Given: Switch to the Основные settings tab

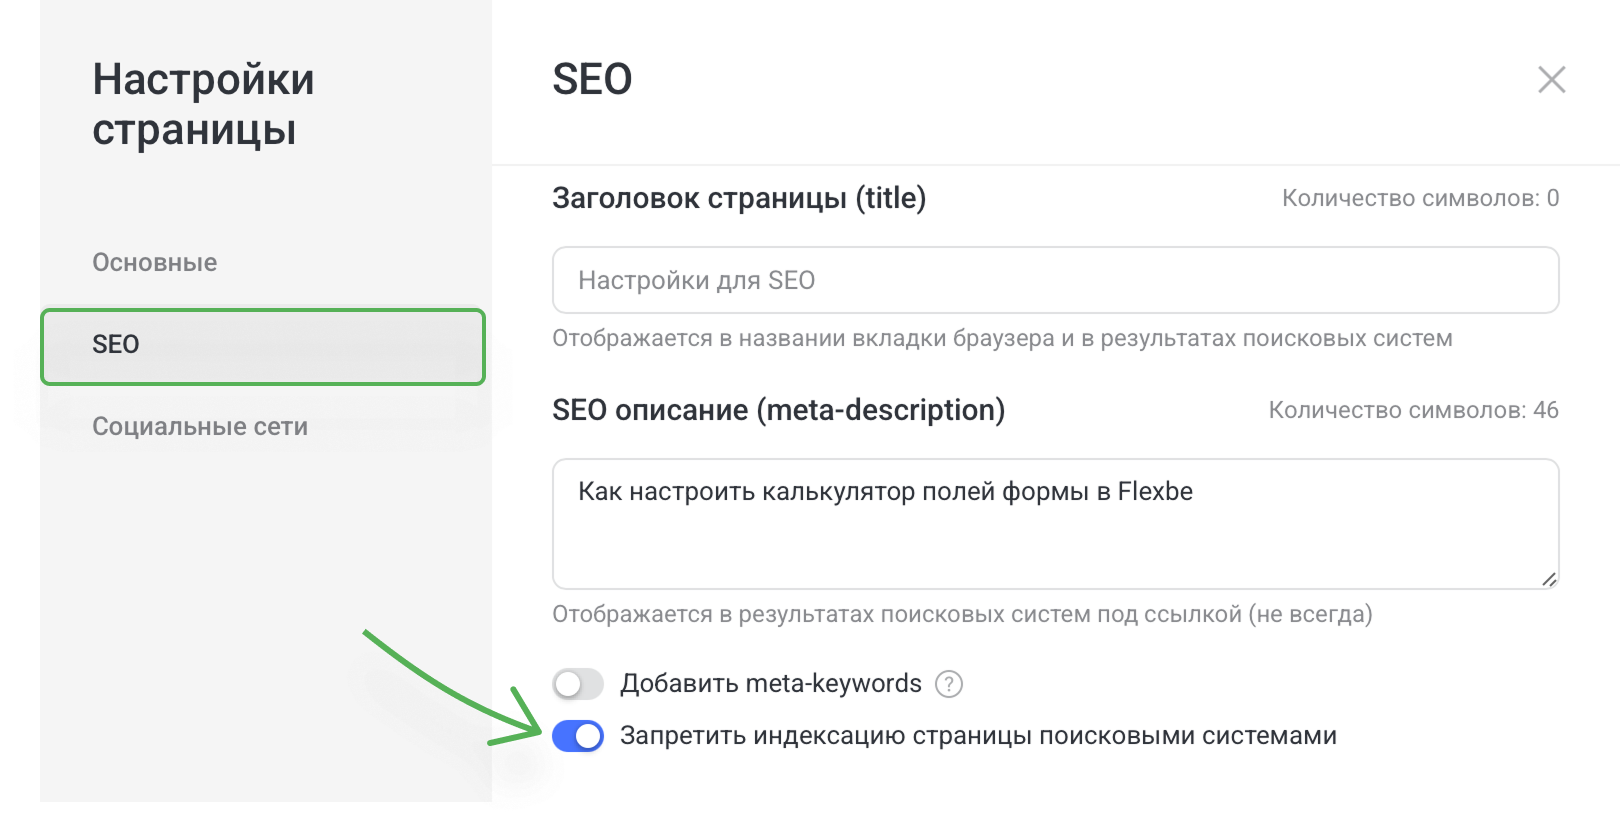Looking at the screenshot, I should click(154, 262).
